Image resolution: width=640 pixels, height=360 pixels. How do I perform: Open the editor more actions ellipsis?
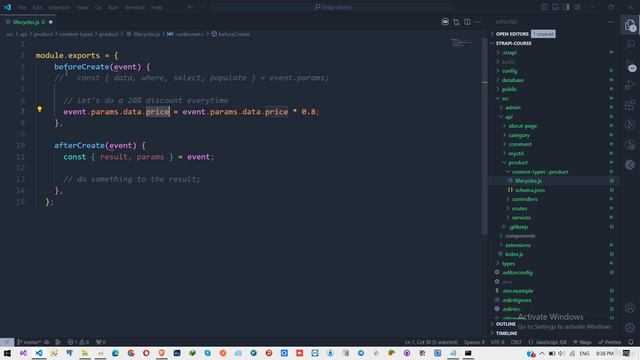coord(478,22)
